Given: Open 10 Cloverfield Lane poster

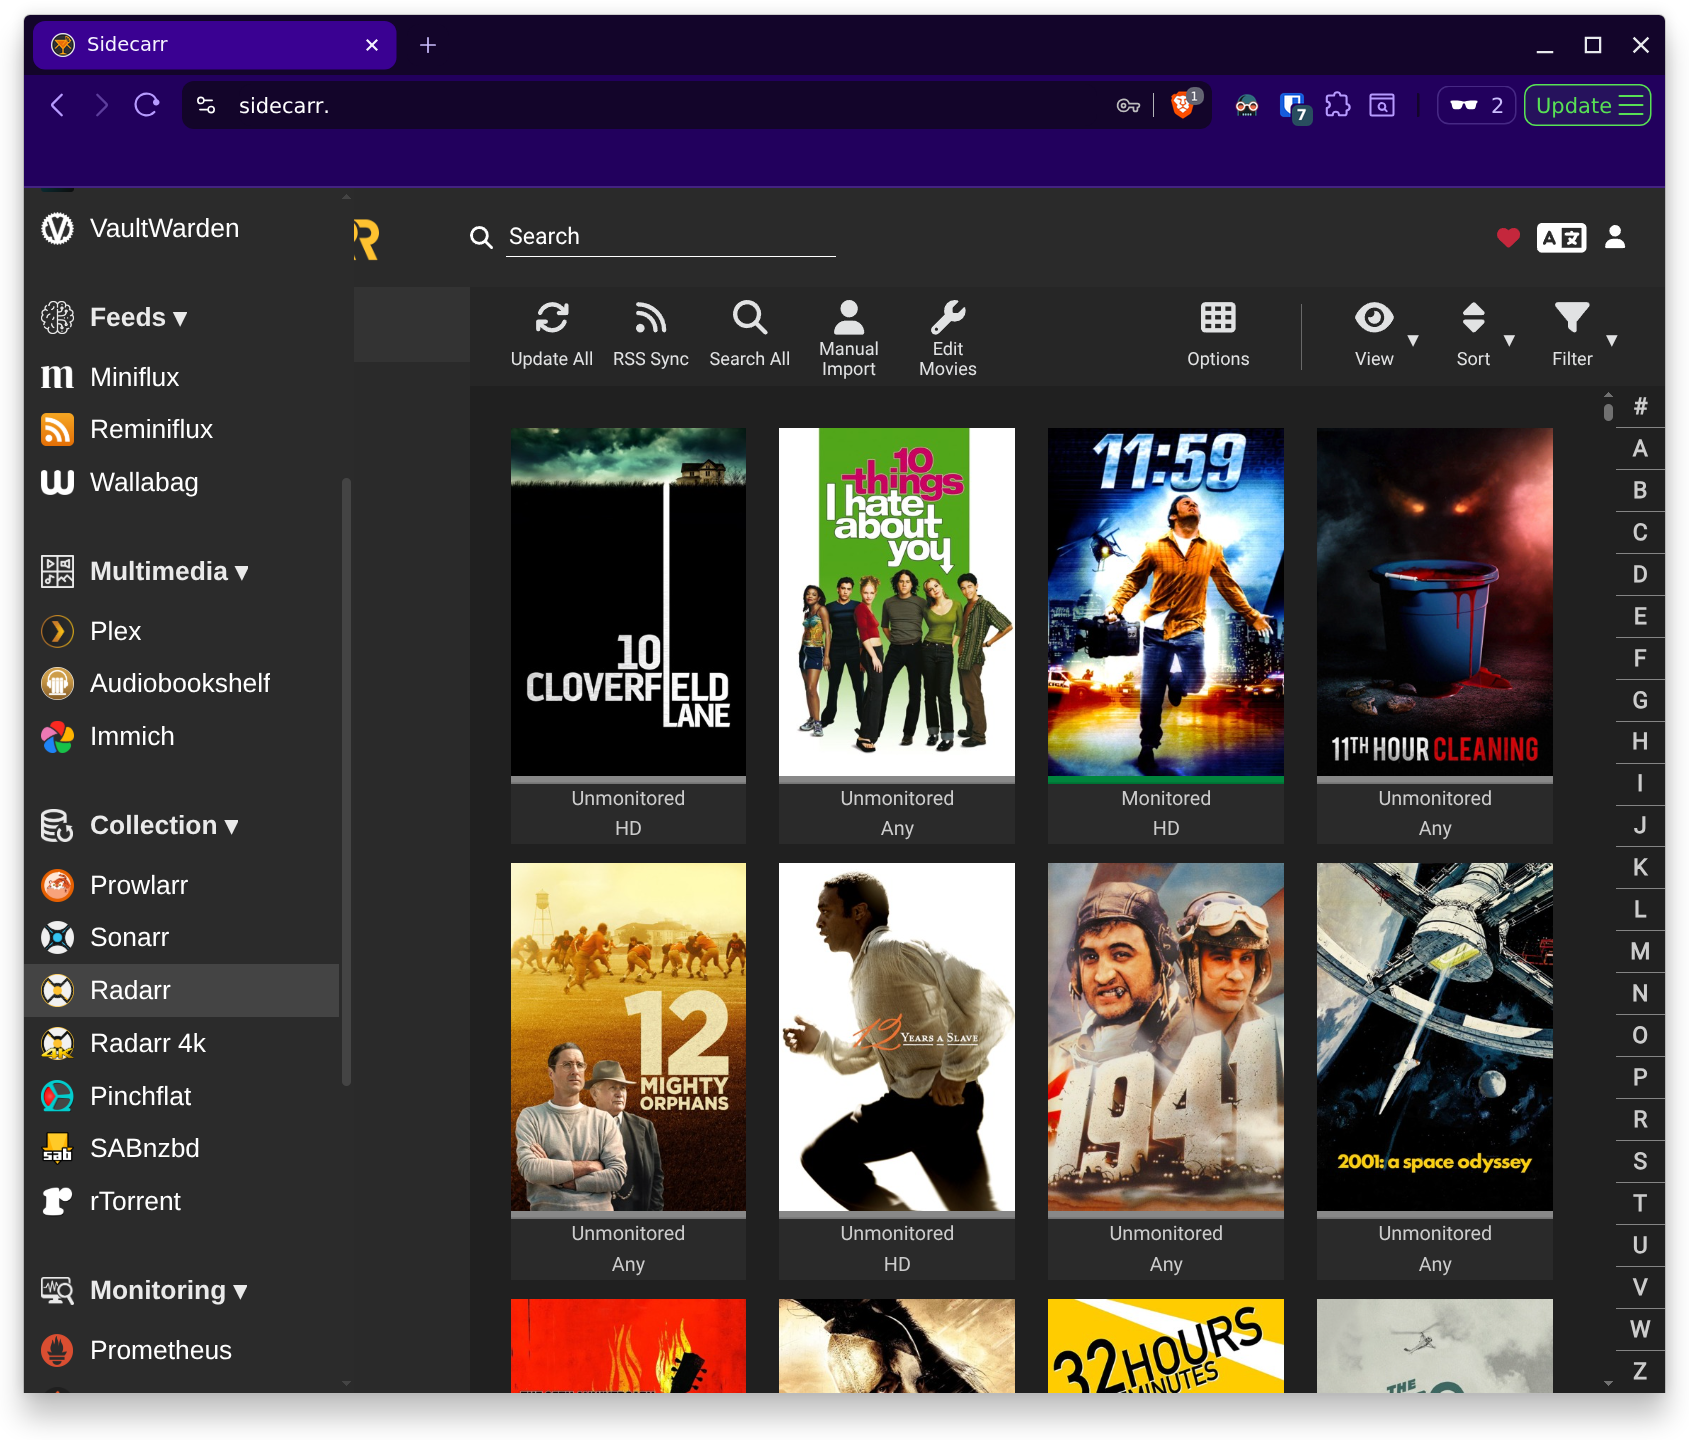Looking at the screenshot, I should pos(628,602).
